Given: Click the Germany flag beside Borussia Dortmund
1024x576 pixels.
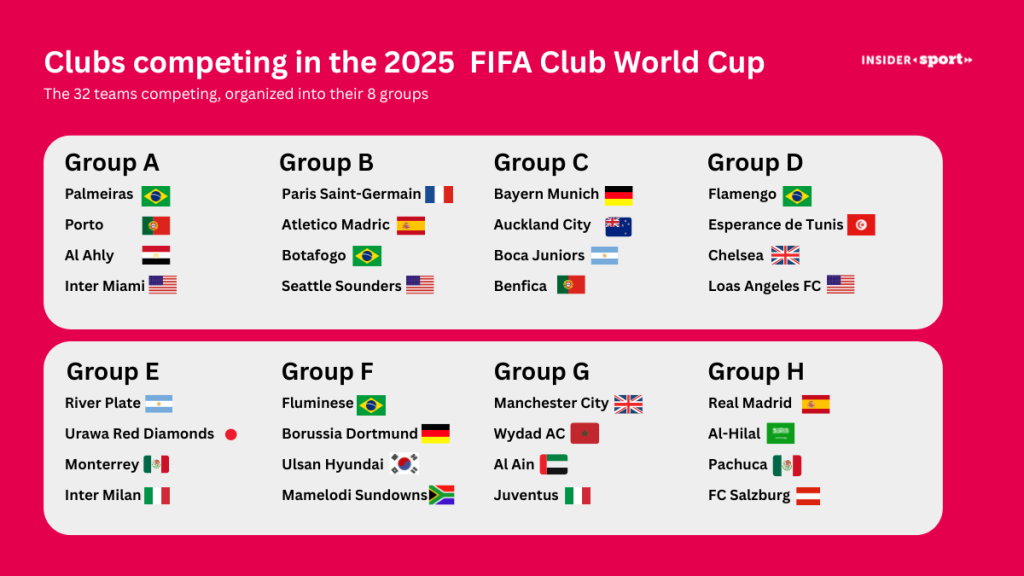Looking at the screenshot, I should (436, 433).
